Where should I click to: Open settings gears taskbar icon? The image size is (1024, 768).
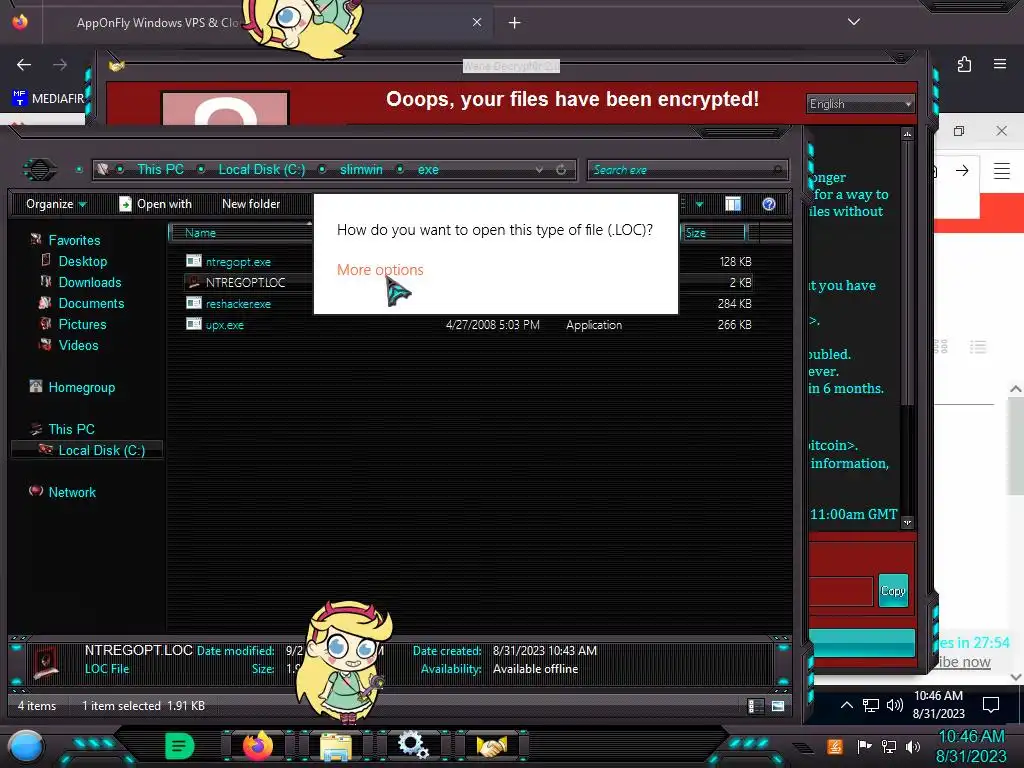(x=413, y=745)
